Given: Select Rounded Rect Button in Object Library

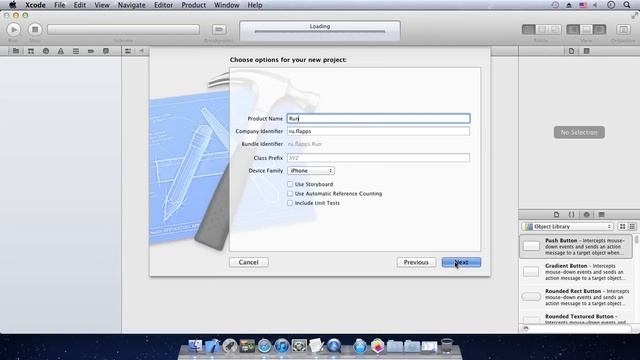Looking at the screenshot, I should [576, 297].
